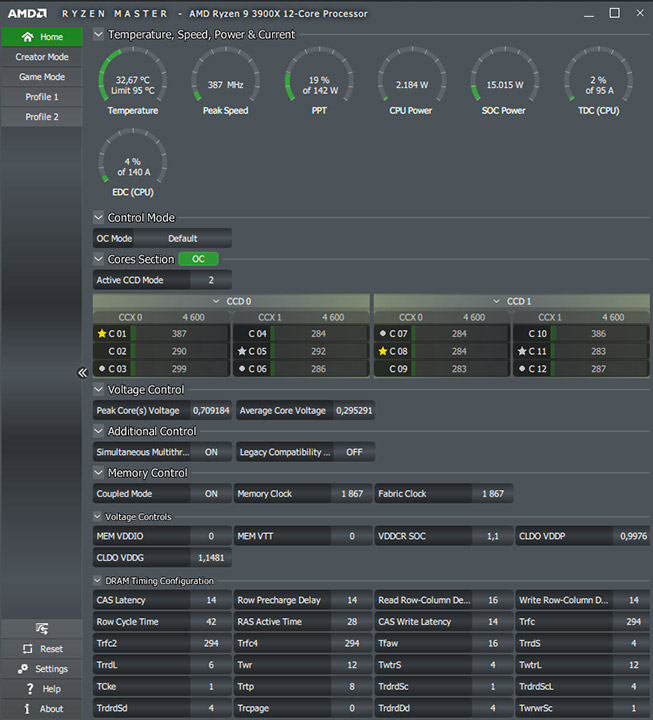Click the Reset button label
653x720 pixels.
click(51, 649)
